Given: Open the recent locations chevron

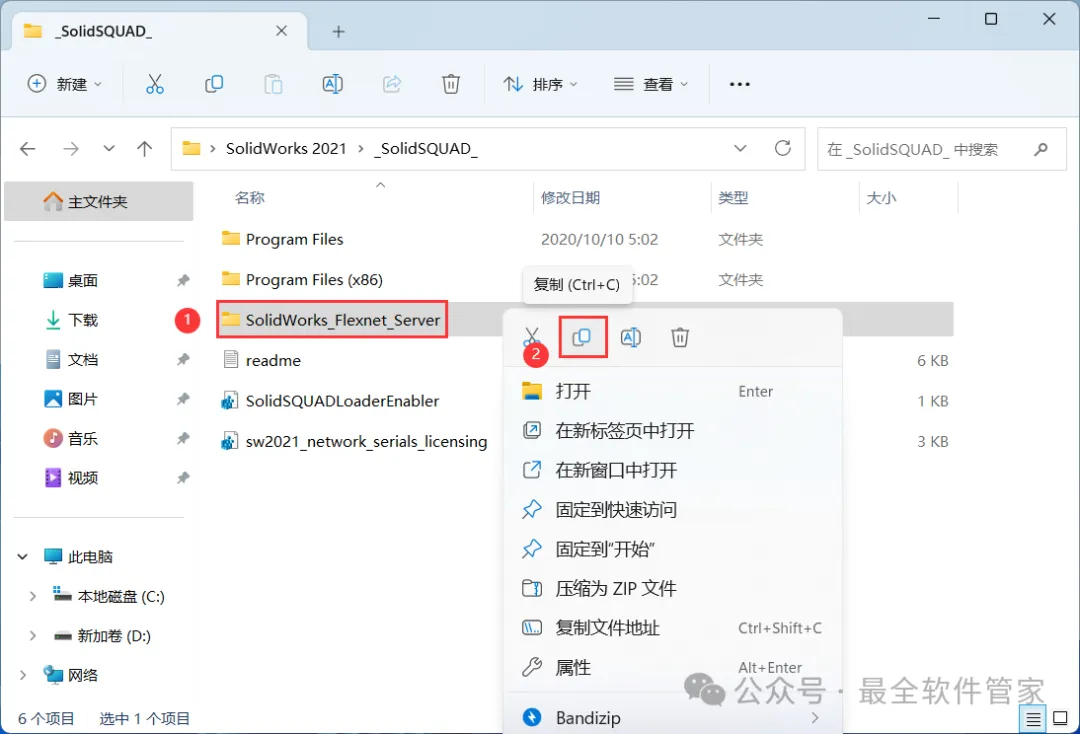Looking at the screenshot, I should click(109, 149).
